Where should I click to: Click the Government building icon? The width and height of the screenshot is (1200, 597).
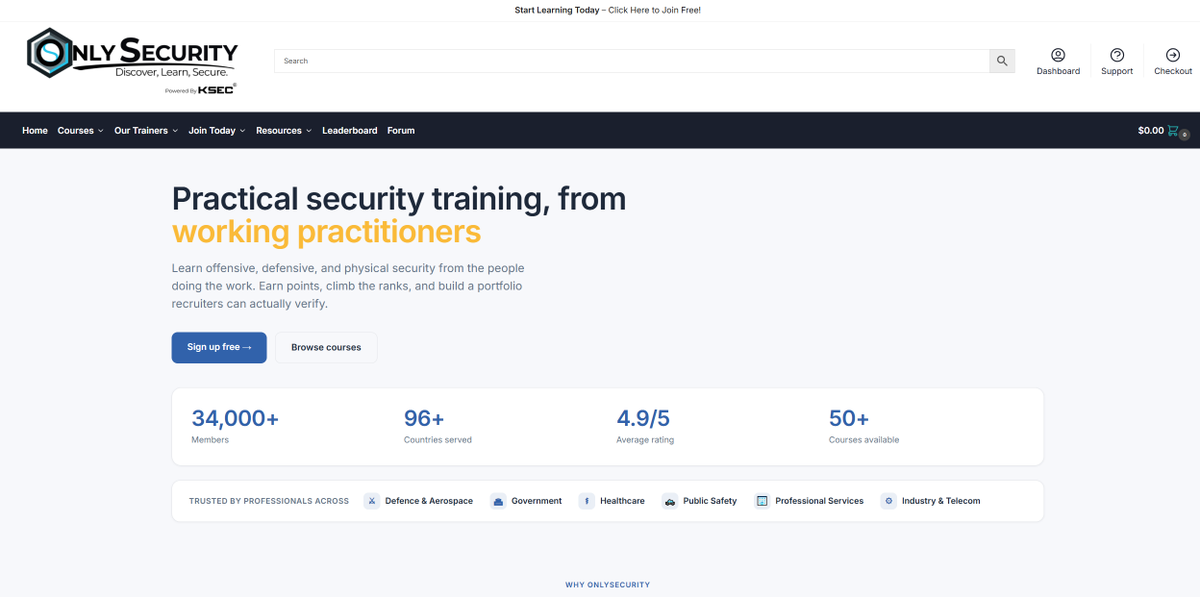point(498,501)
